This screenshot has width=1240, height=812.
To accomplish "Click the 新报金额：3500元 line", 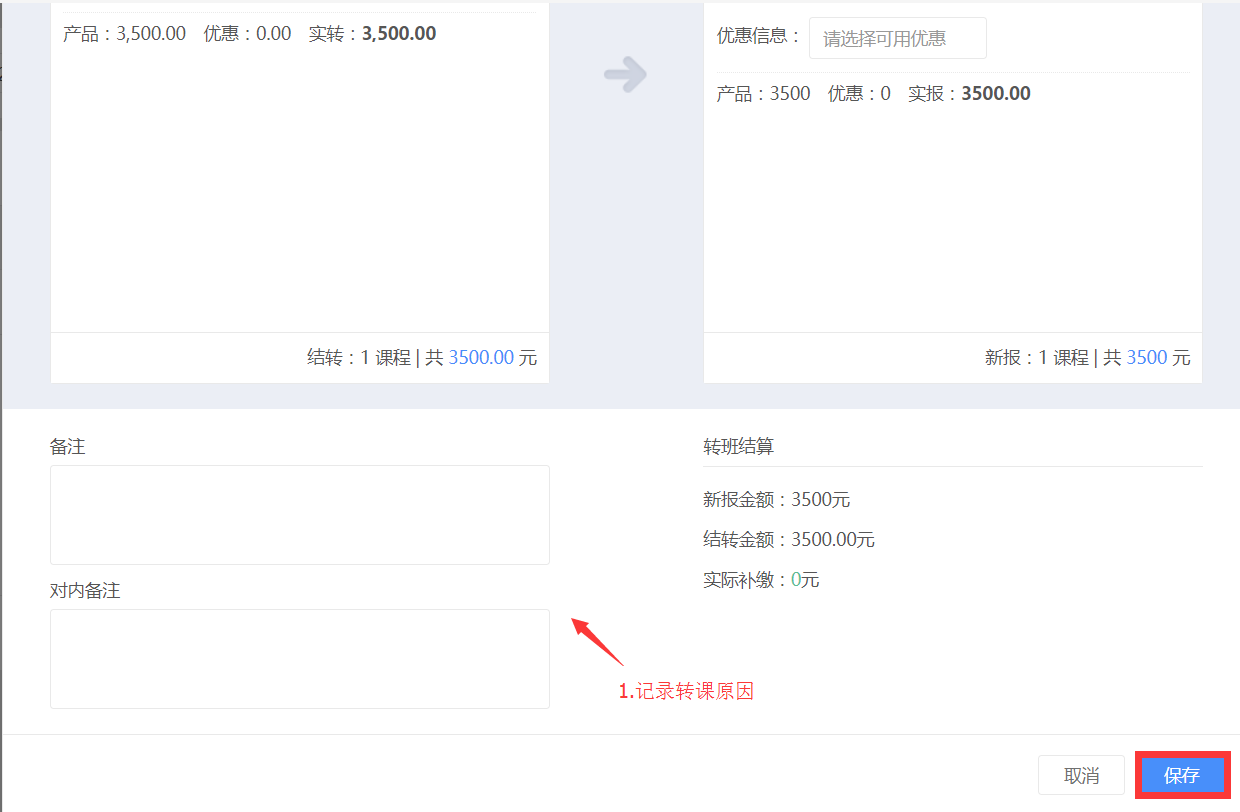I will pyautogui.click(x=777, y=499).
